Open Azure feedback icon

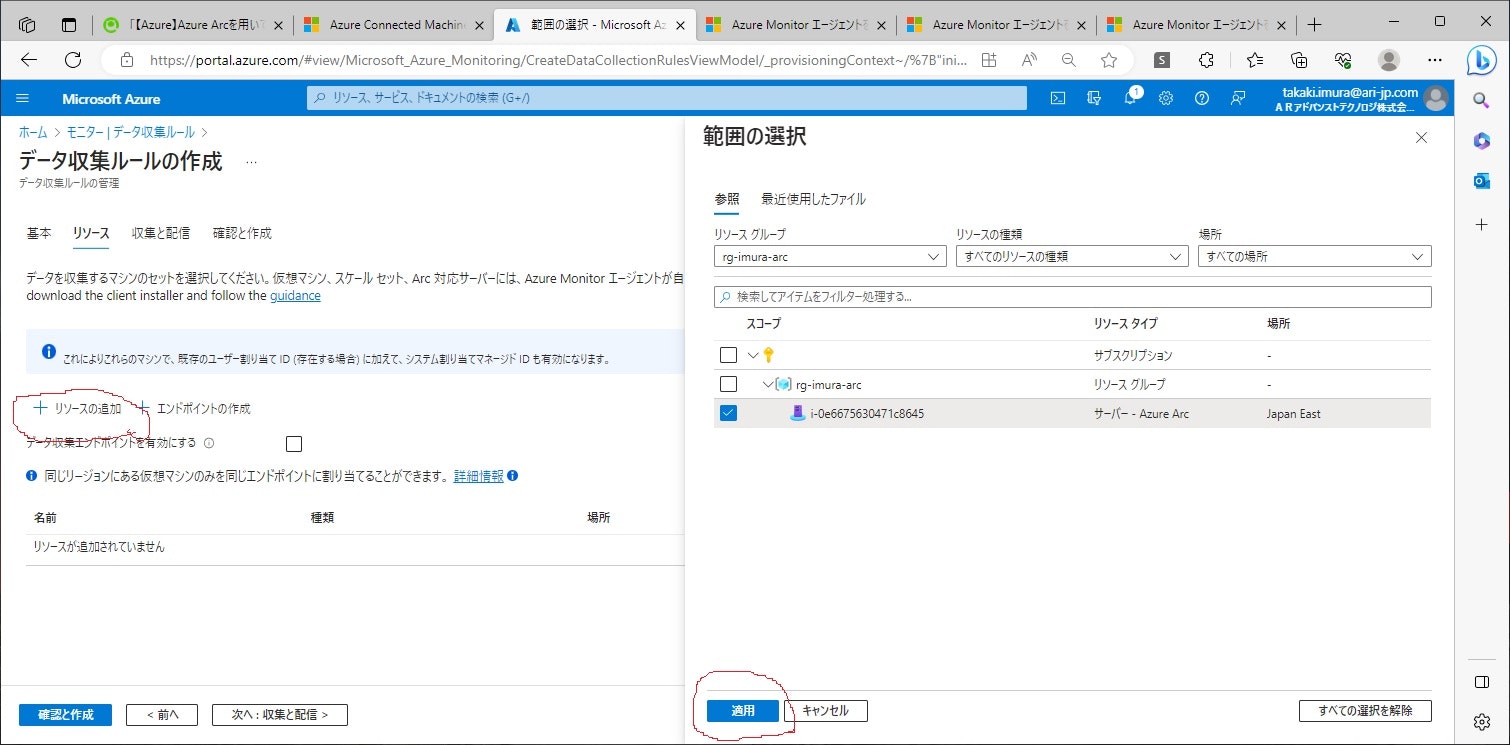click(x=1238, y=98)
